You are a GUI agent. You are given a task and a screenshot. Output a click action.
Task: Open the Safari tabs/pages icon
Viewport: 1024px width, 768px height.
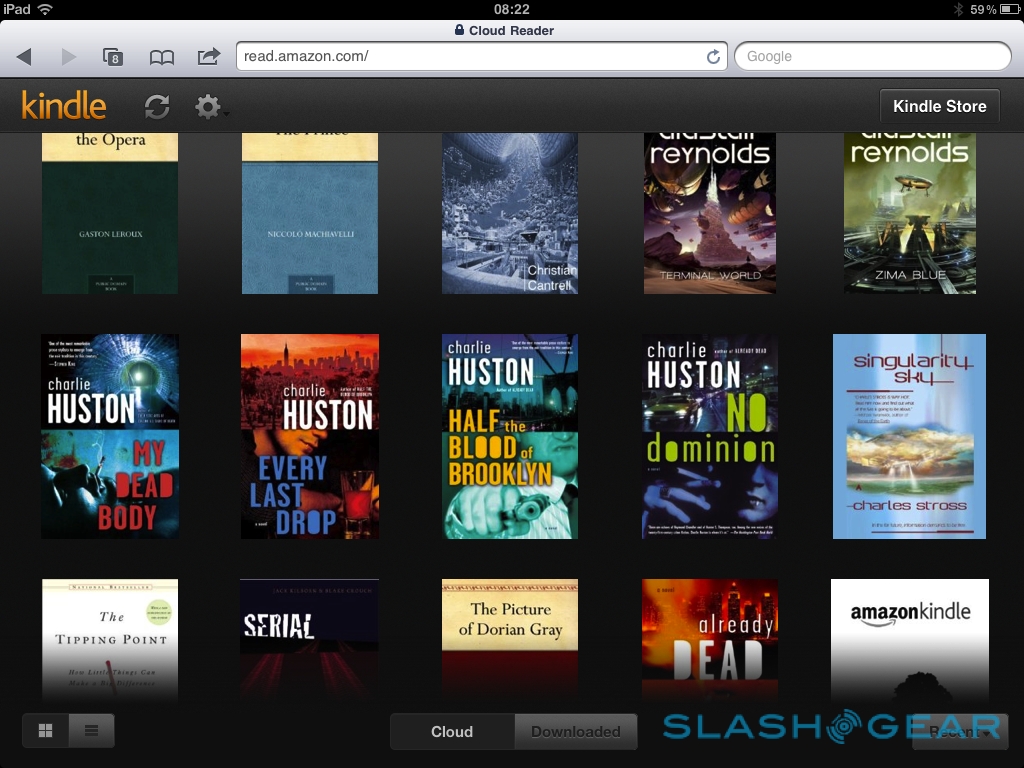(x=113, y=57)
